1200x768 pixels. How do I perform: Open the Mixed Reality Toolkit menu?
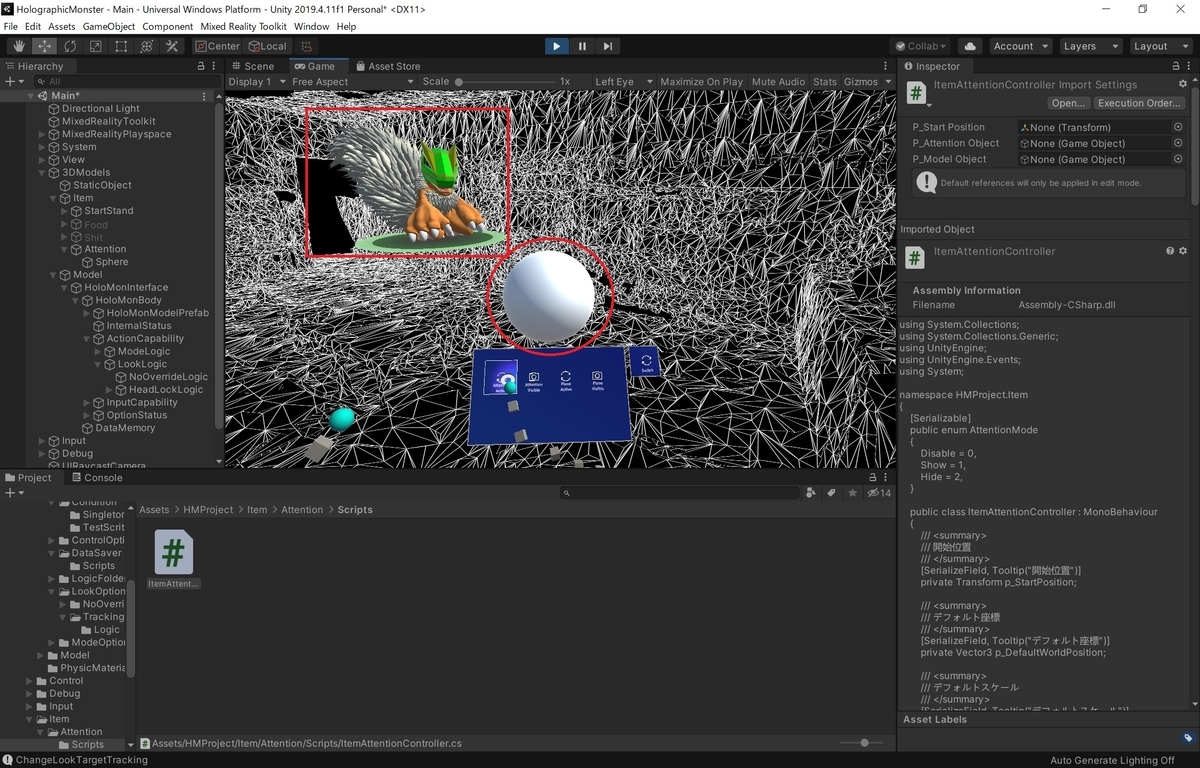[243, 26]
